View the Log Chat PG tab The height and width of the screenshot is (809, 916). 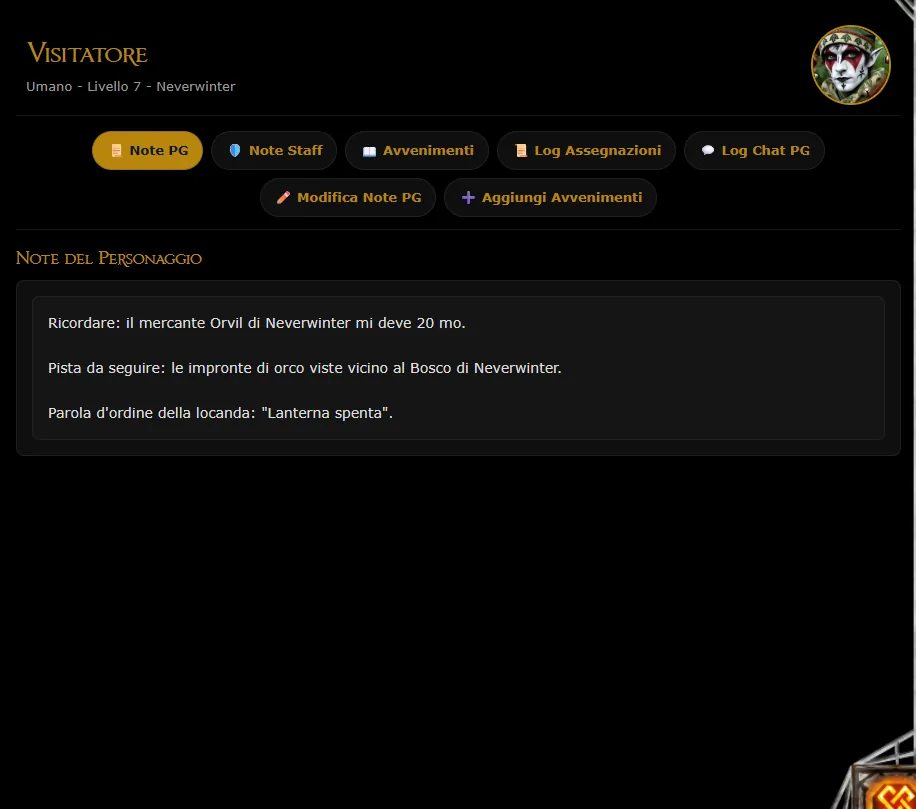(754, 151)
